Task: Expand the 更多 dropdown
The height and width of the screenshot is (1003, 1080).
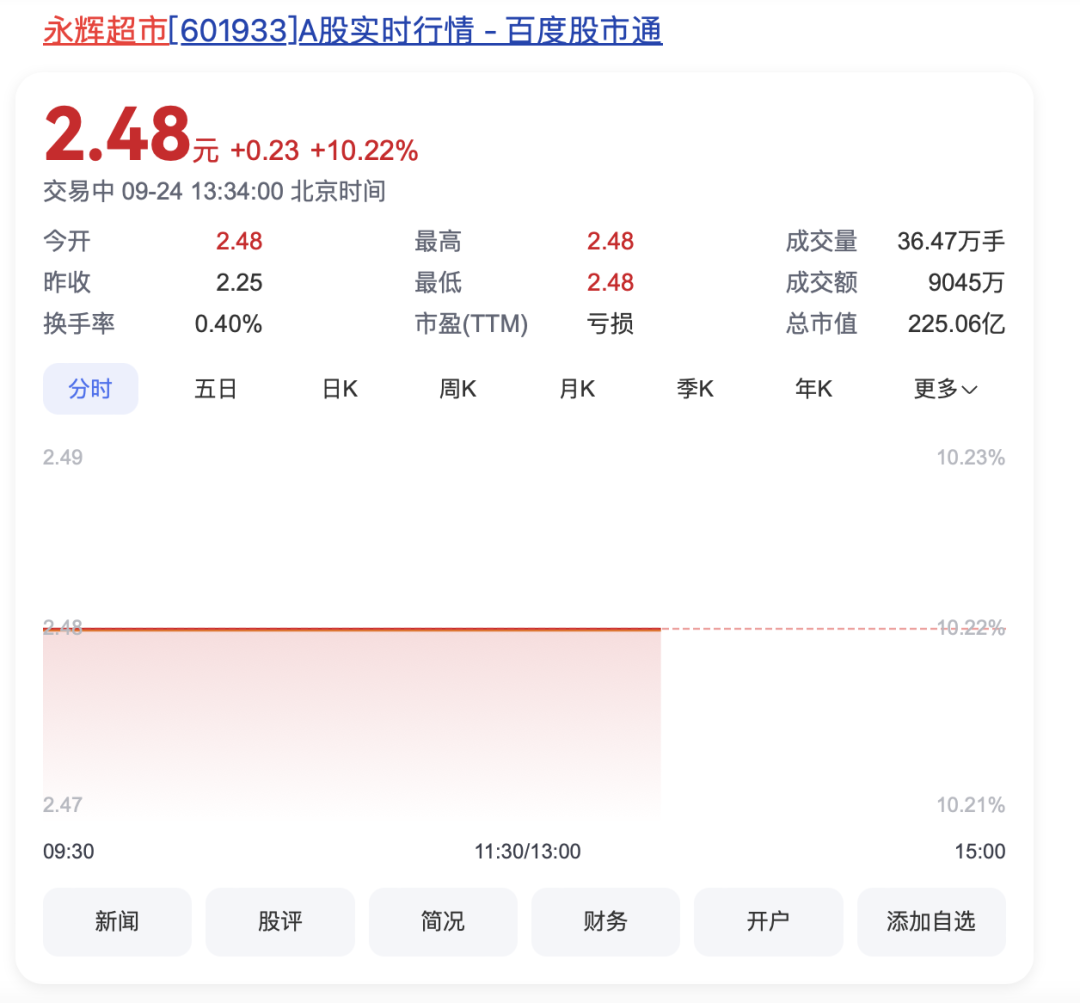Action: [945, 389]
